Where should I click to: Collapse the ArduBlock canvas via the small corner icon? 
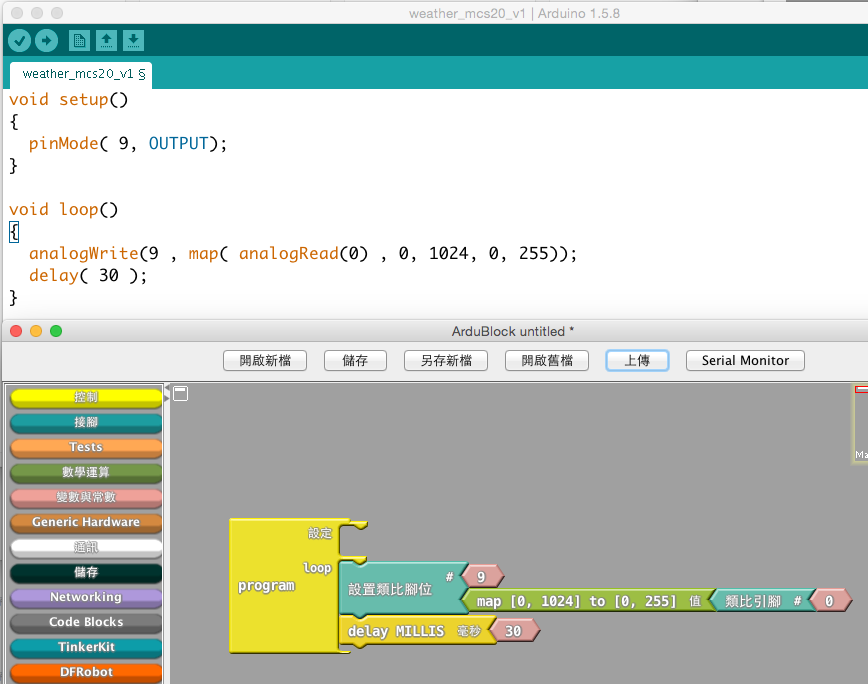180,394
